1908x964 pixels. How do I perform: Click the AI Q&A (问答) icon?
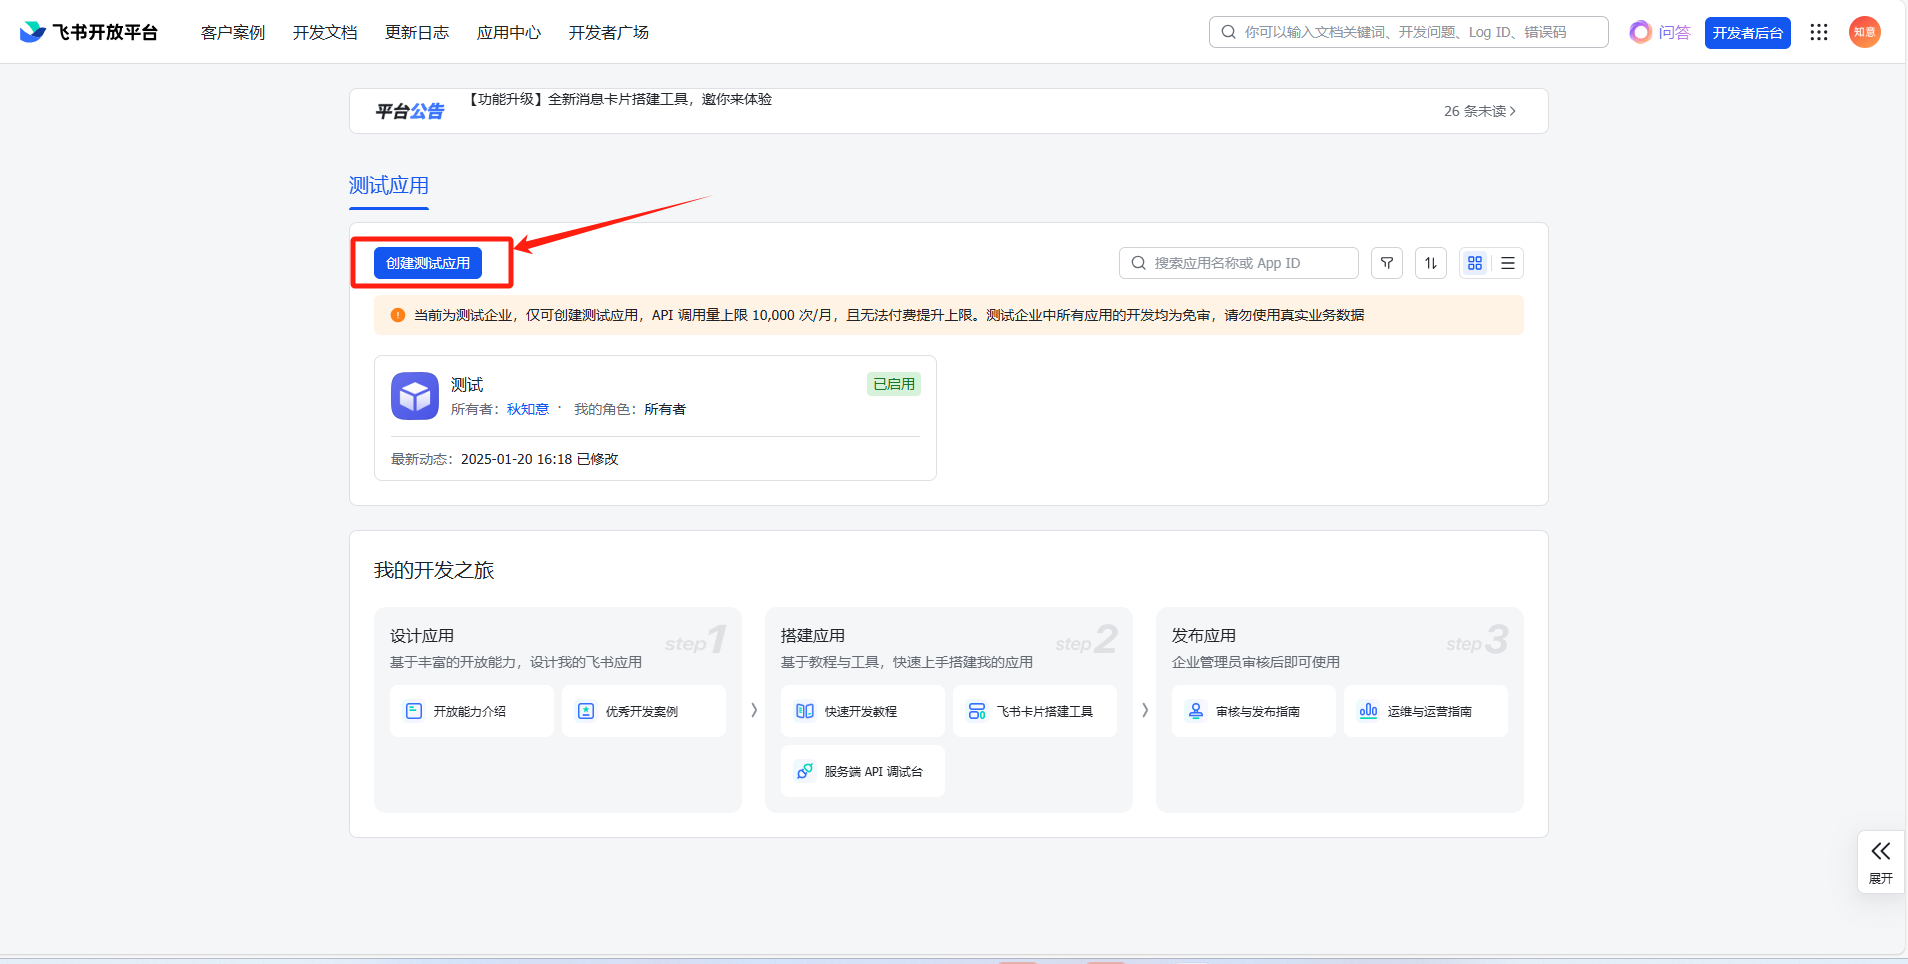coord(1659,32)
